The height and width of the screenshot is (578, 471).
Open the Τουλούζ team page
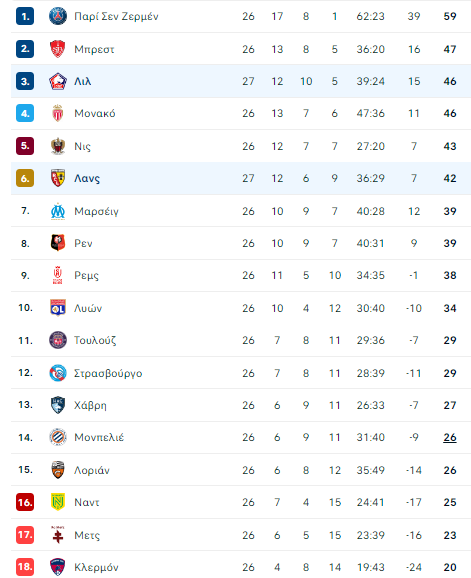tap(95, 340)
